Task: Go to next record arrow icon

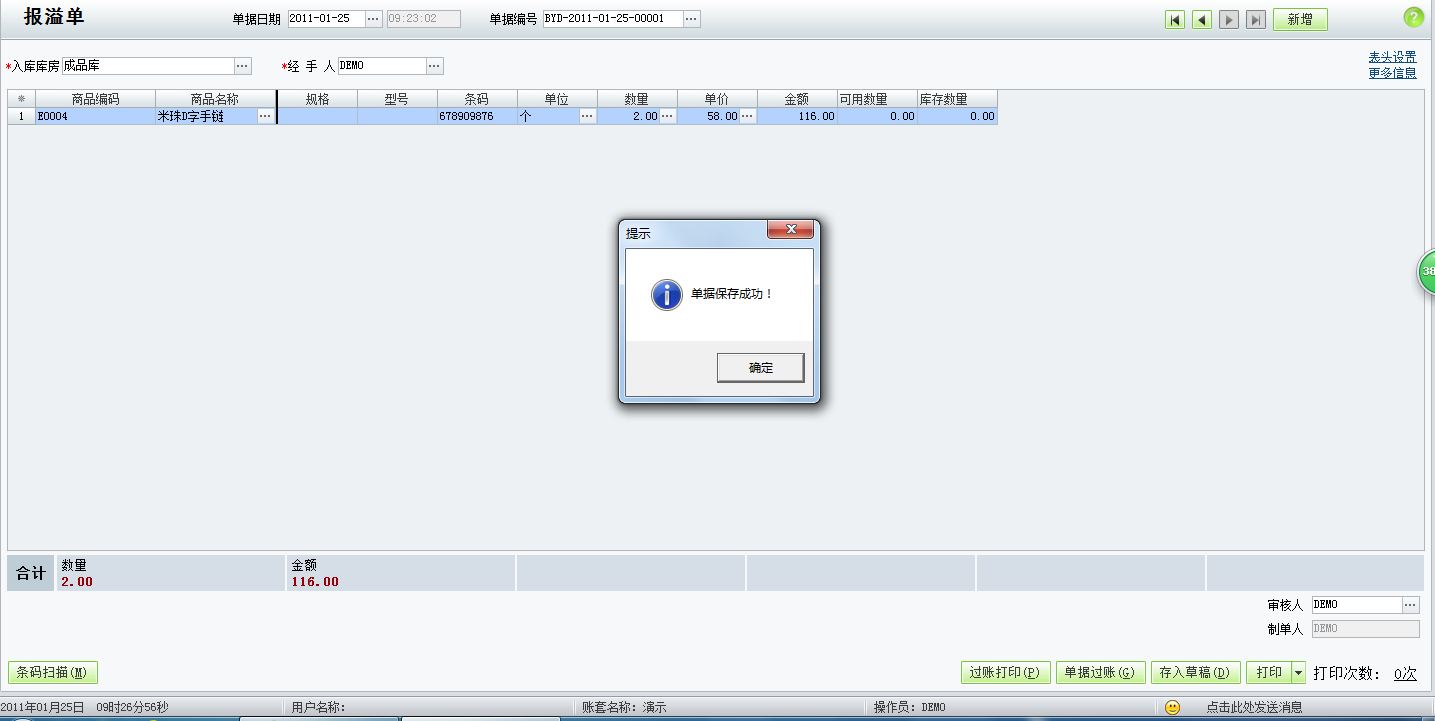Action: 1229,20
